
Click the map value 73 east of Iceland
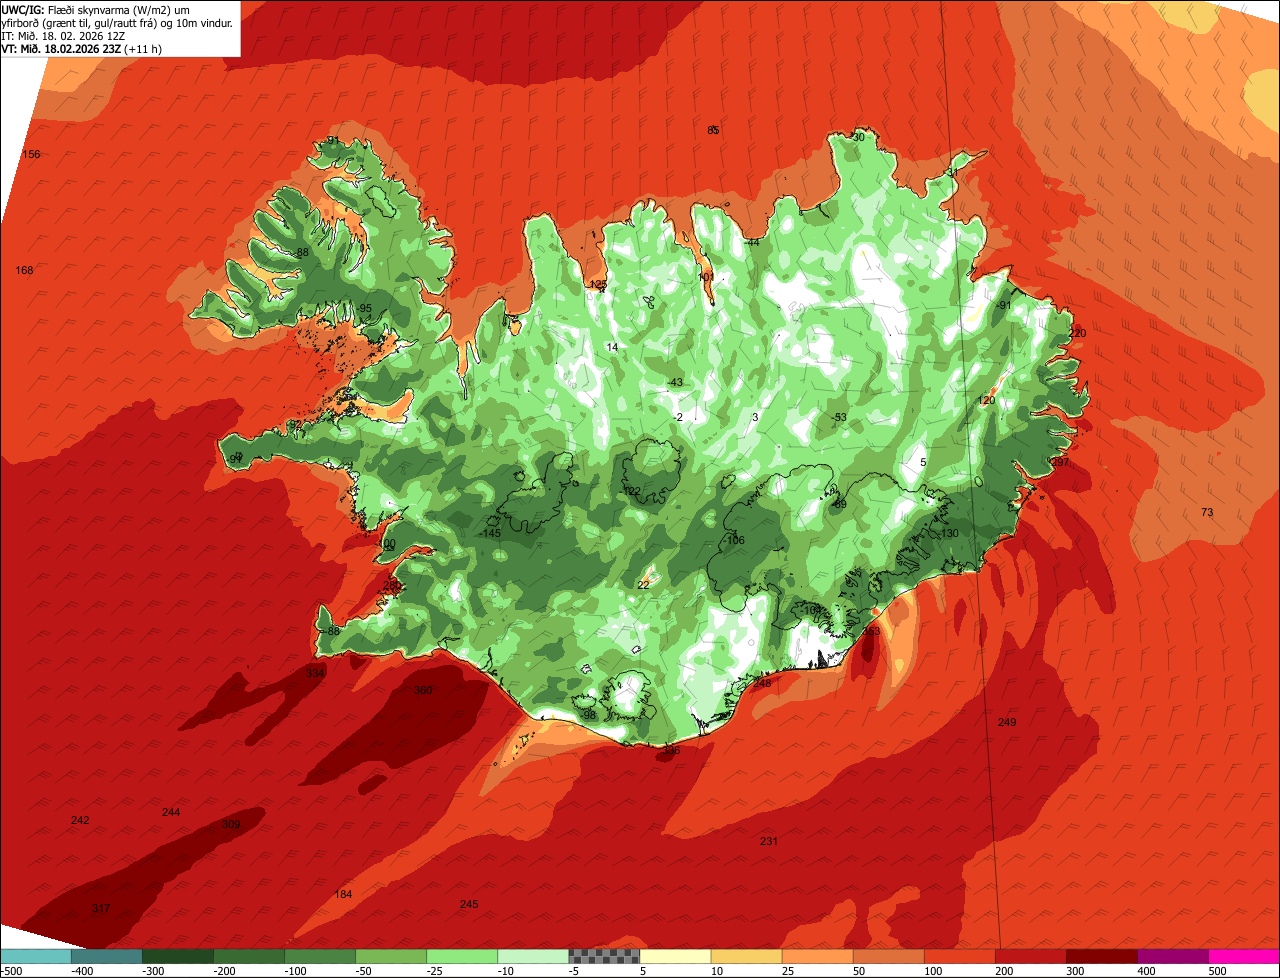[x=1207, y=512]
